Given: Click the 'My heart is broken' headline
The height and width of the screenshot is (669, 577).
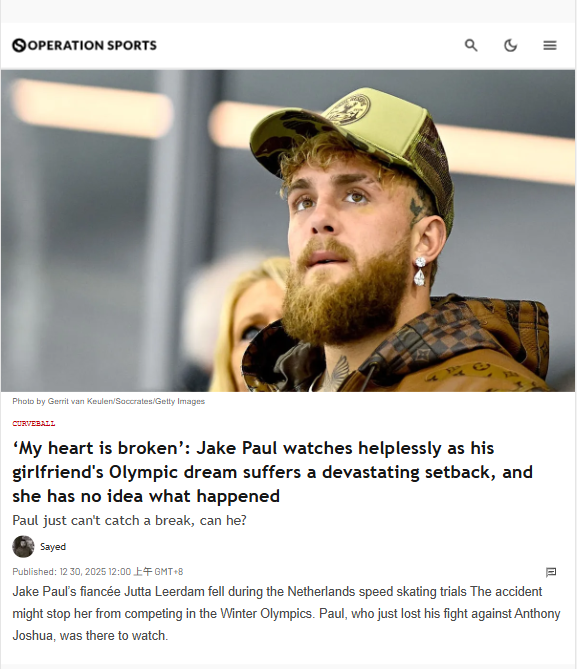Looking at the screenshot, I should tap(273, 472).
